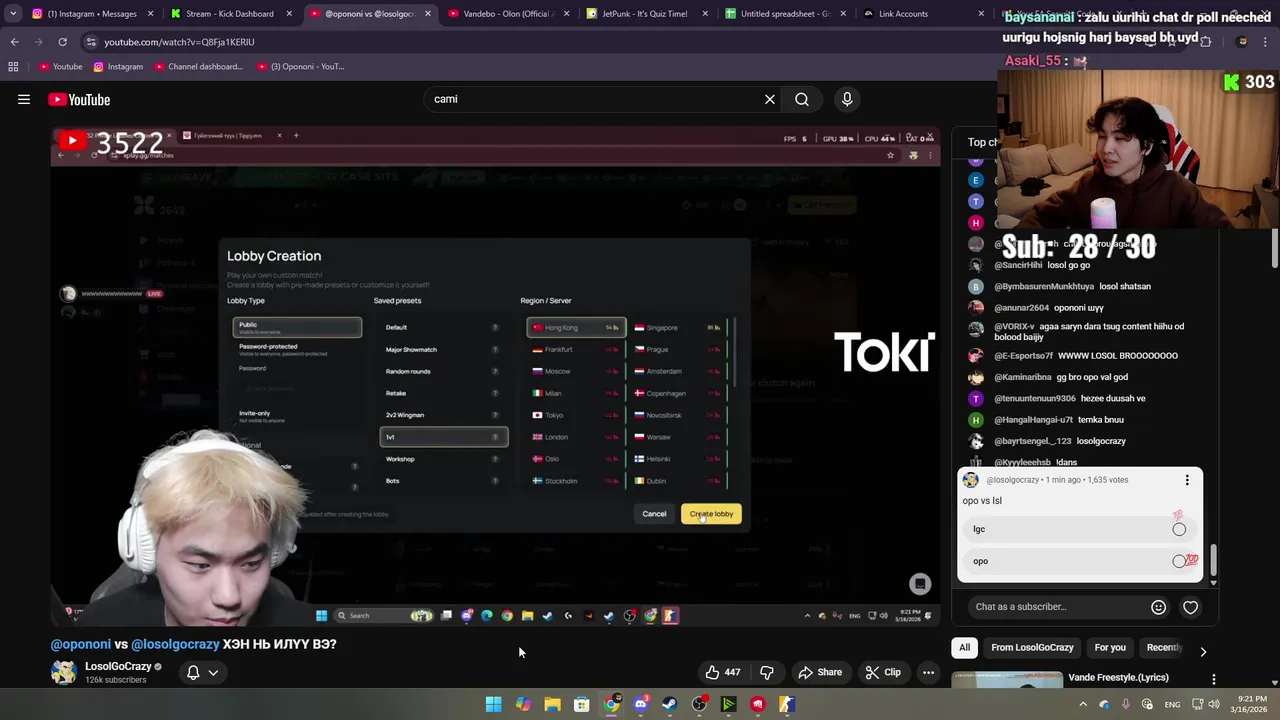Vote for 'opo' in the poll
This screenshot has height=720, width=1280.
[1080, 561]
